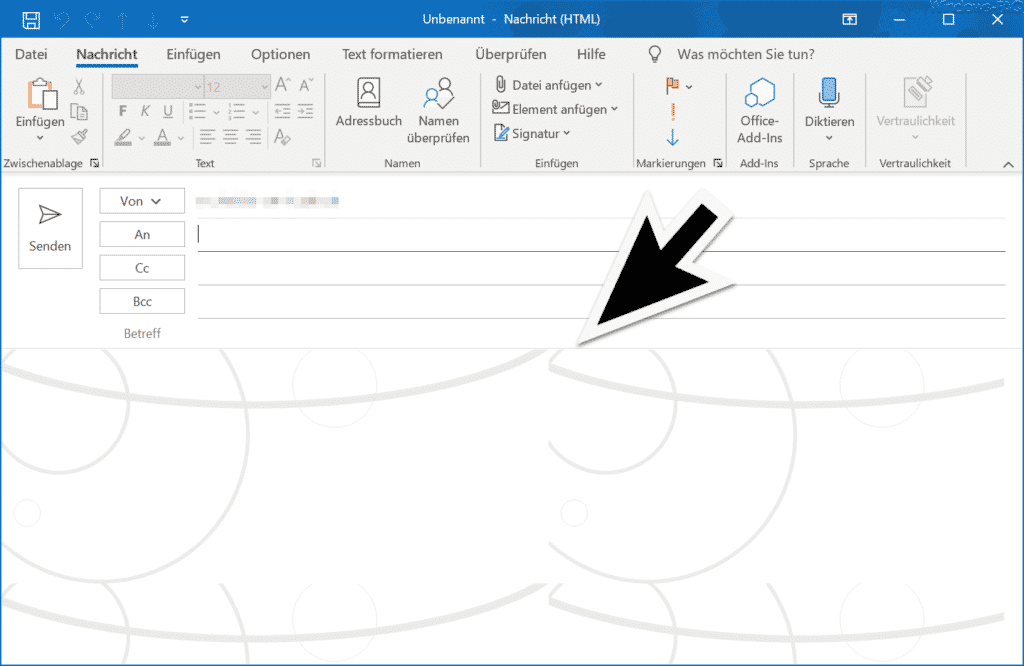Image resolution: width=1024 pixels, height=666 pixels.
Task: Mark message low importance with blue arrow
Action: pyautogui.click(x=673, y=137)
